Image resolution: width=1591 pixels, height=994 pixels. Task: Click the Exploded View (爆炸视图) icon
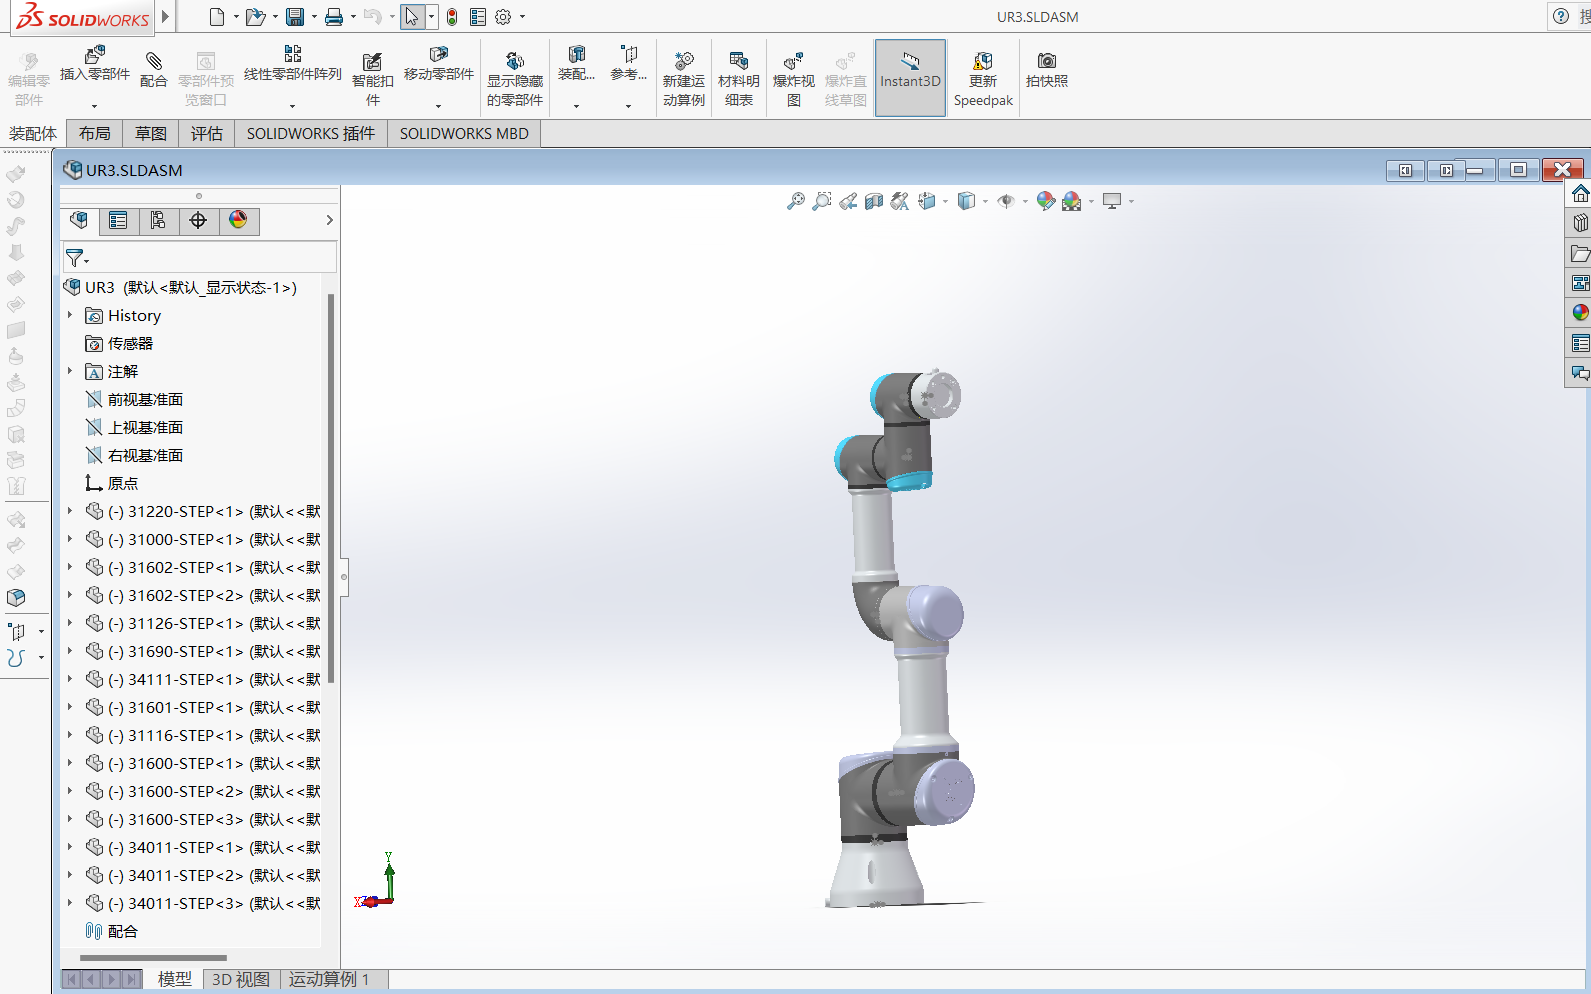coord(794,61)
